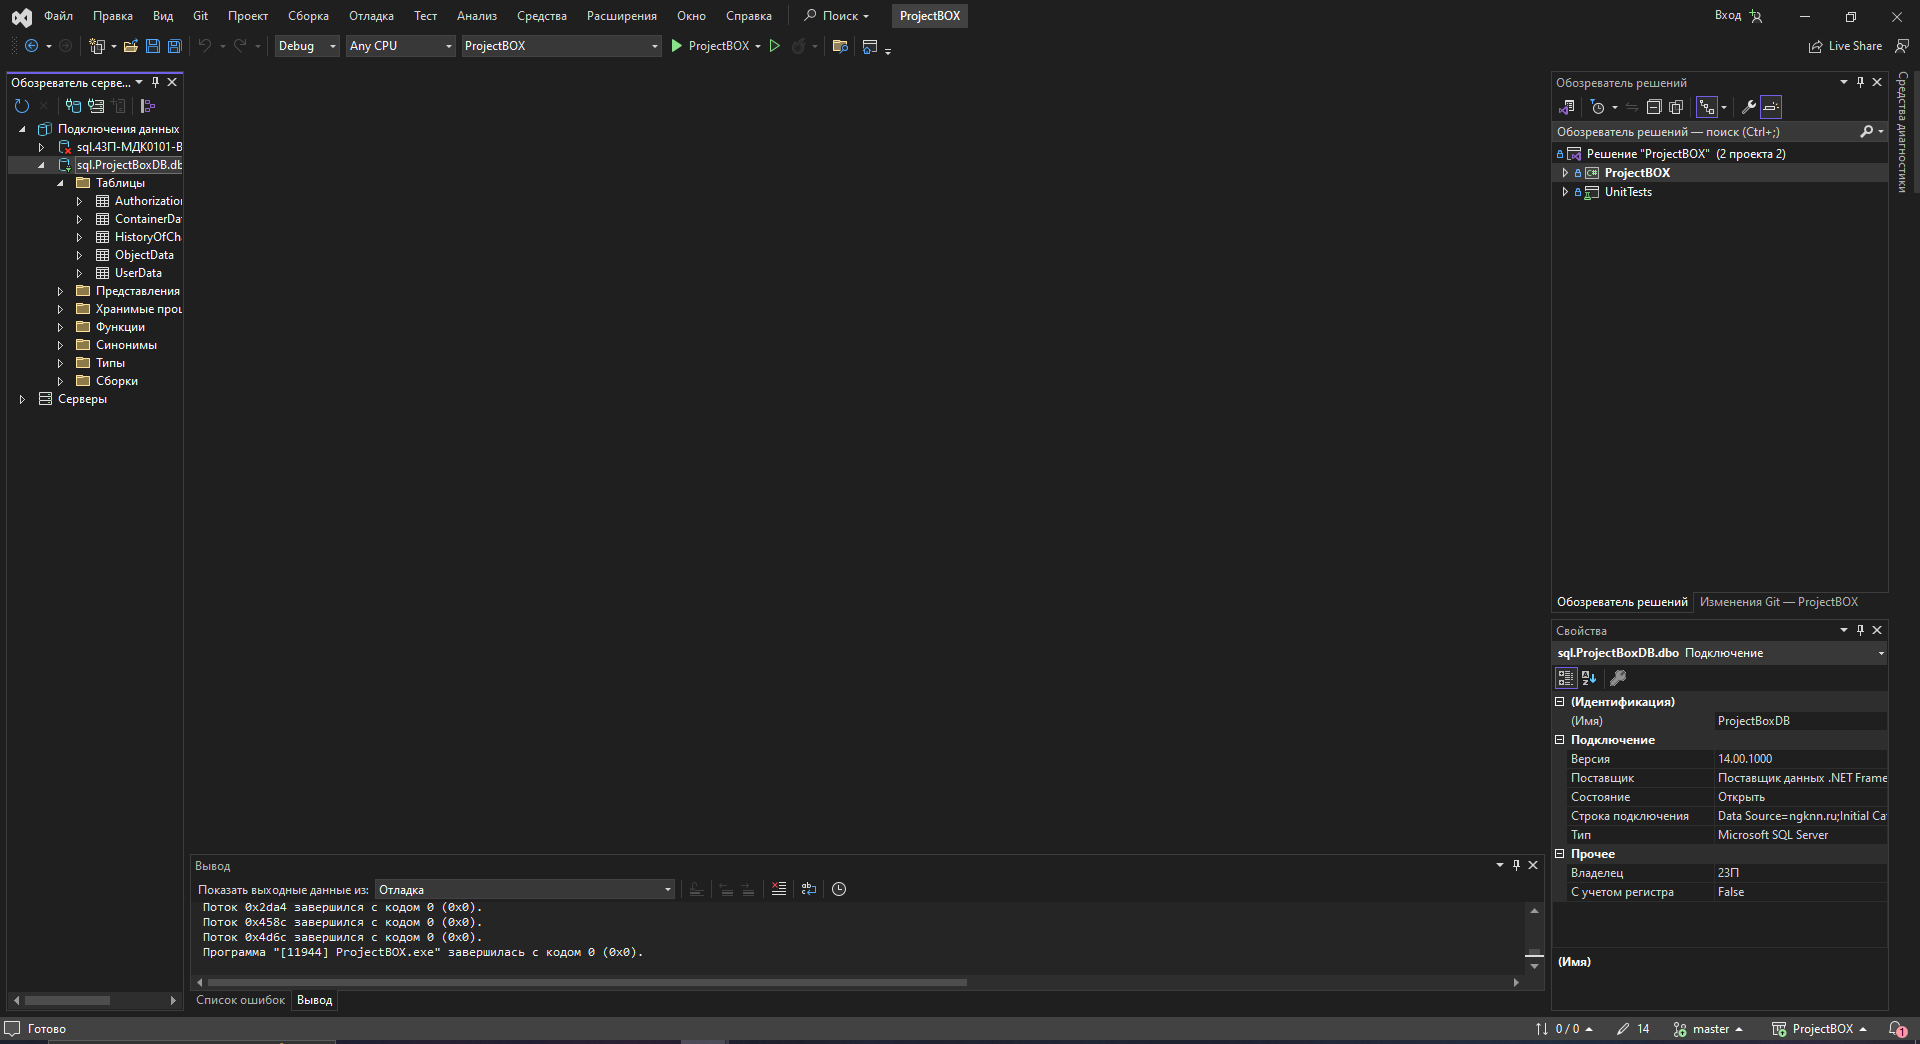Viewport: 1920px width, 1044px height.
Task: Open the Файл menu
Action: [x=58, y=16]
